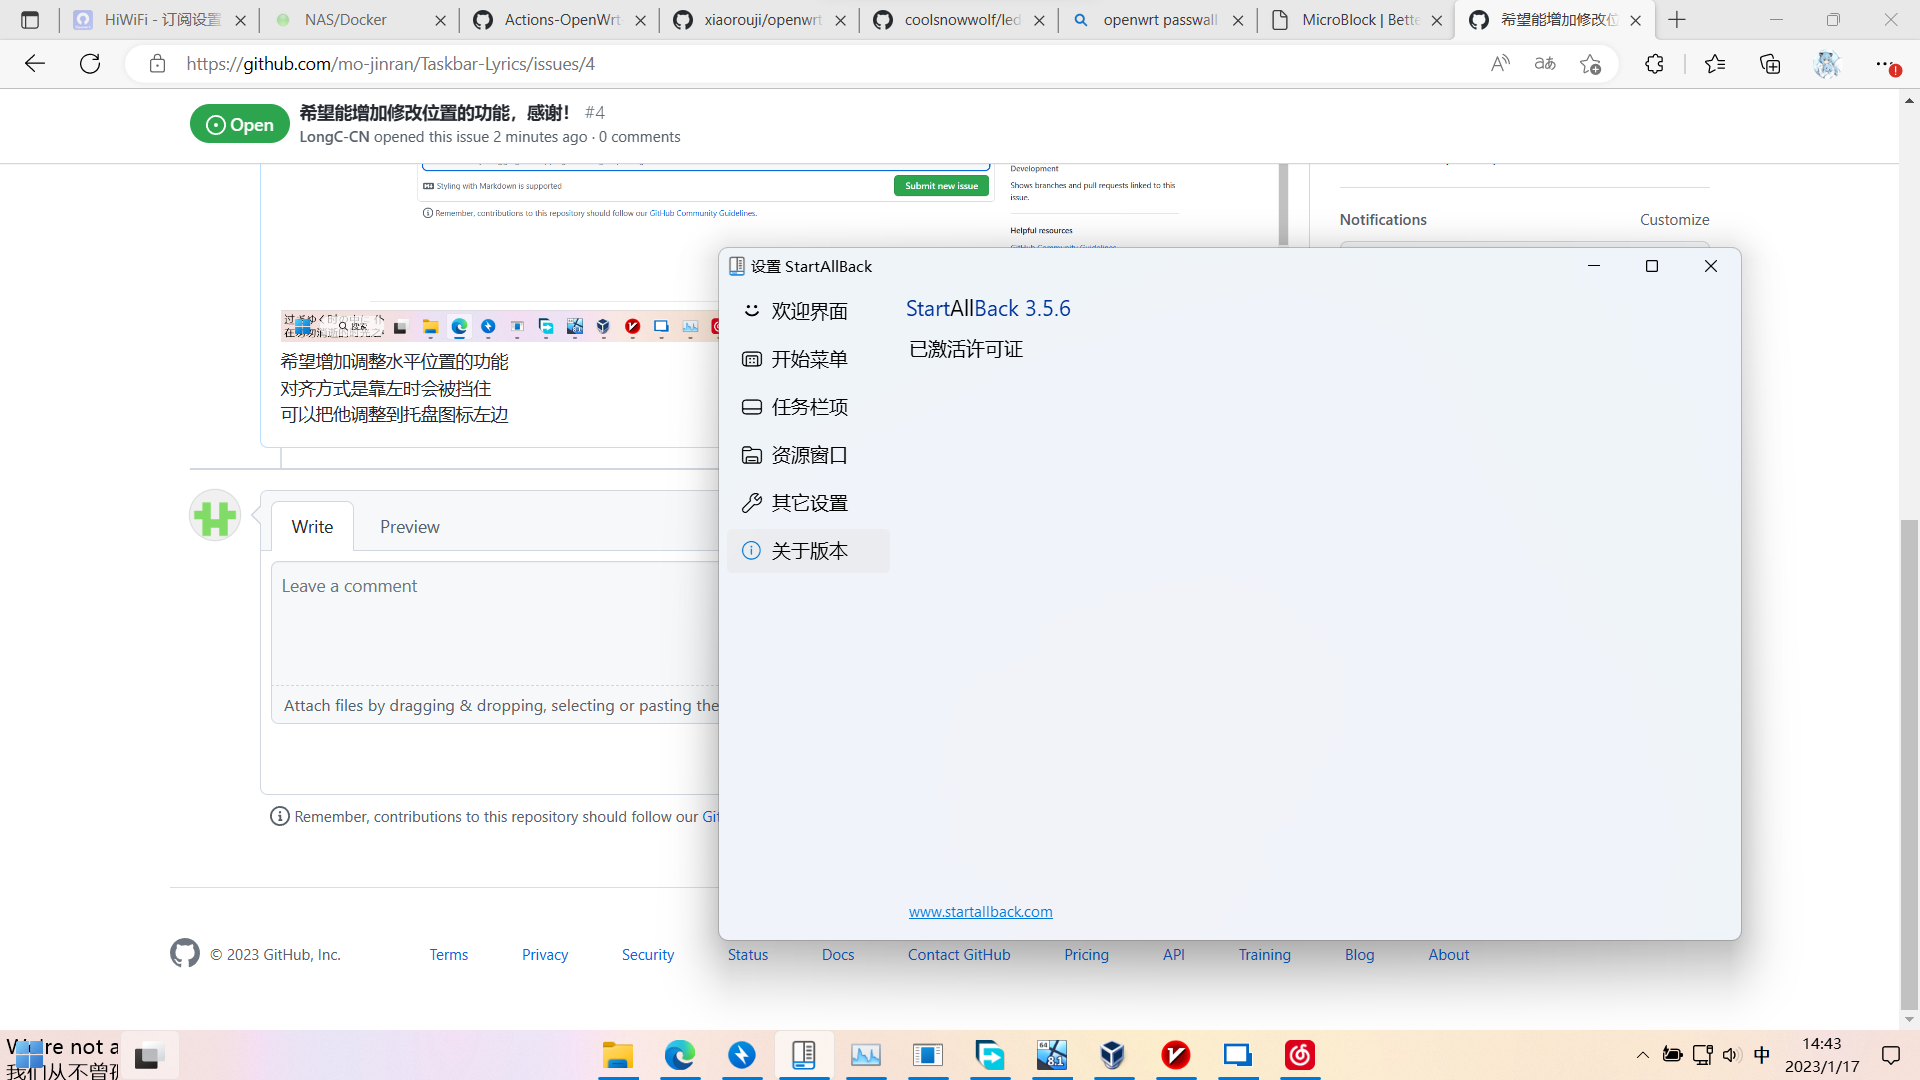Click the Submit new issue button
The height and width of the screenshot is (1080, 1920).
coord(940,185)
